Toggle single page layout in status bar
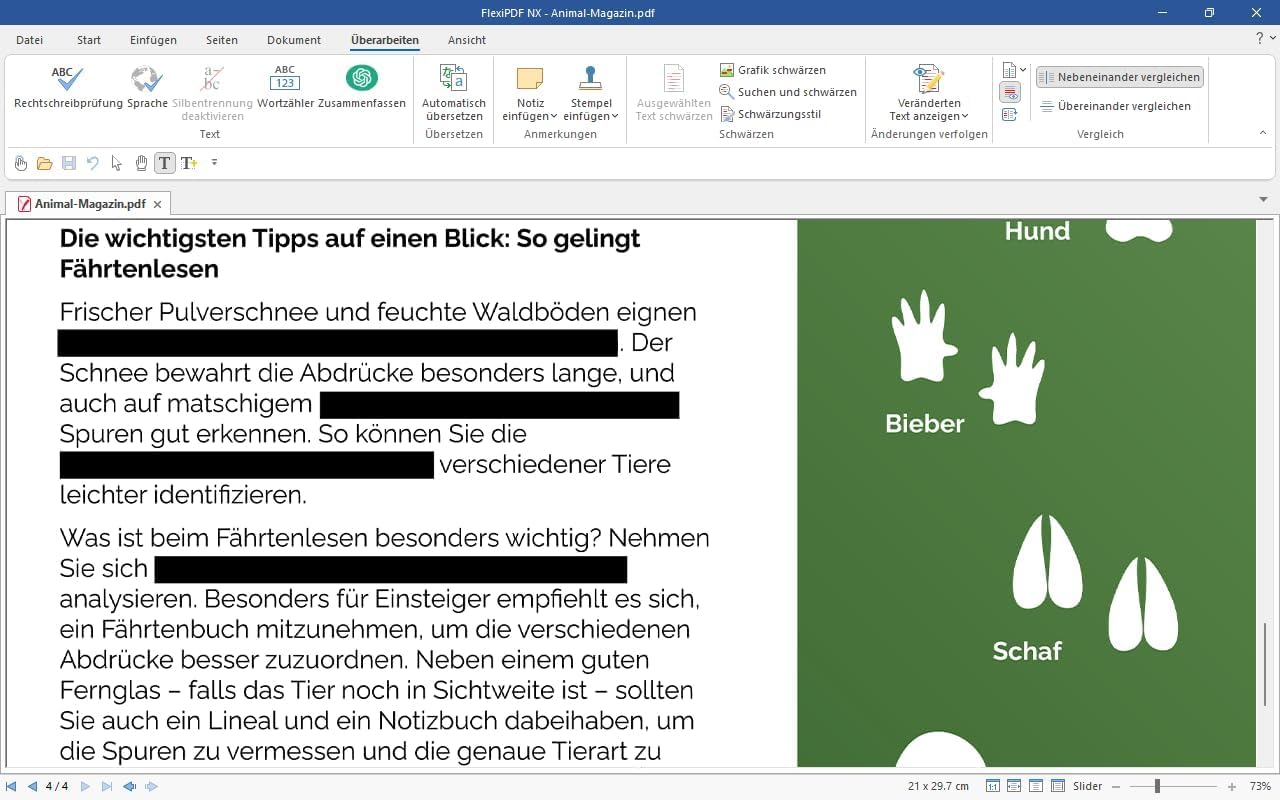Screen dimensions: 1280x800 click(x=1036, y=787)
